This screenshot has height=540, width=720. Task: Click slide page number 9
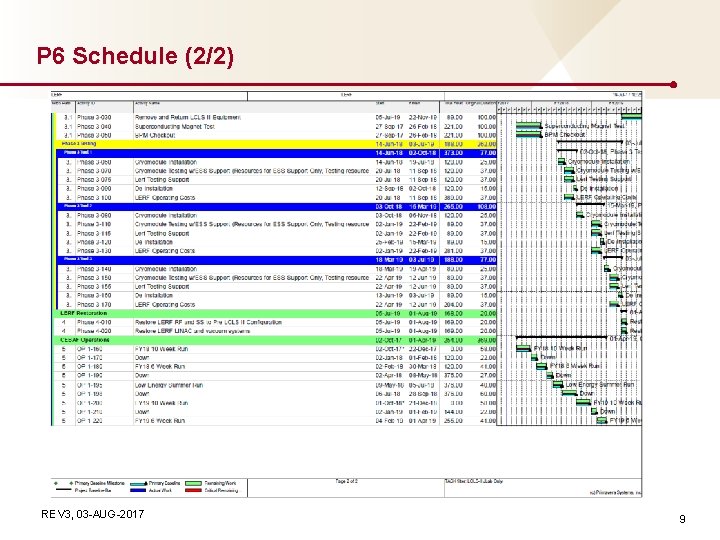(x=682, y=519)
